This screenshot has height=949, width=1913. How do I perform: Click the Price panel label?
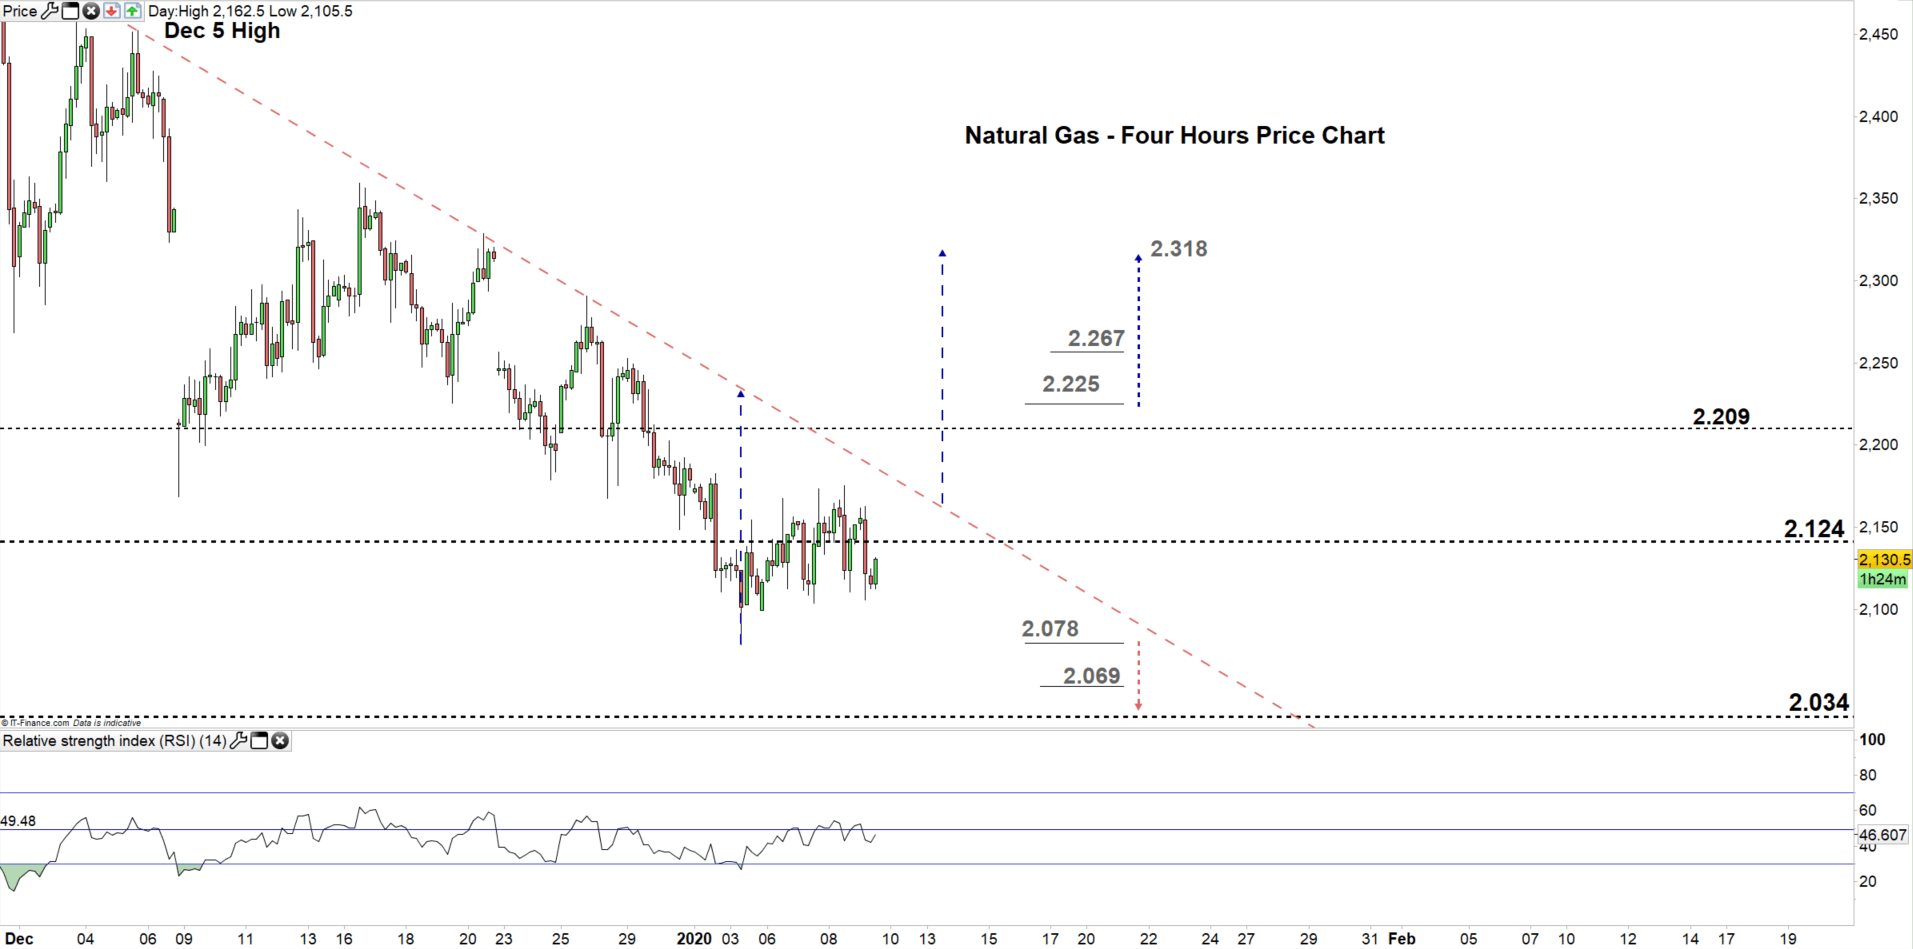point(20,12)
